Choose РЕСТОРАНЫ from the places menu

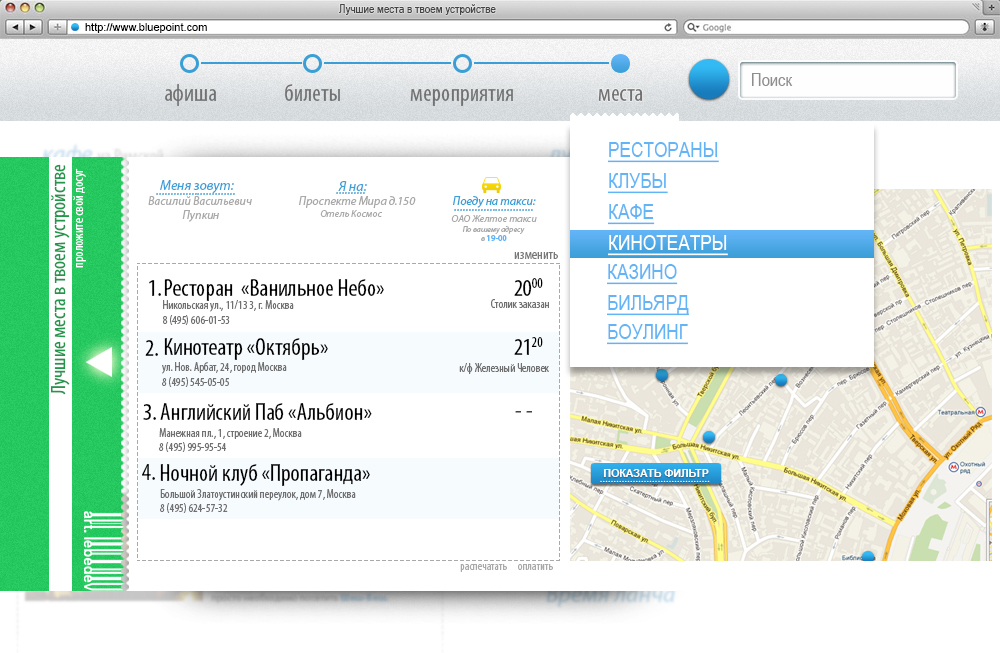pos(663,151)
